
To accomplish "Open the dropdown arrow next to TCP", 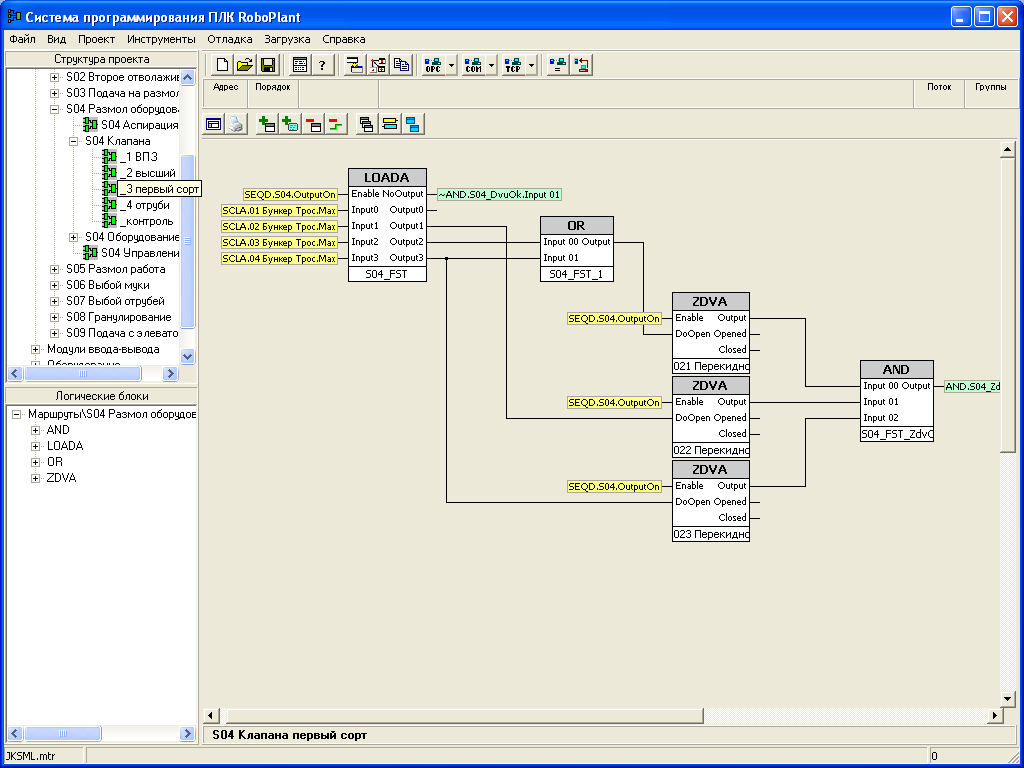I will (x=532, y=65).
